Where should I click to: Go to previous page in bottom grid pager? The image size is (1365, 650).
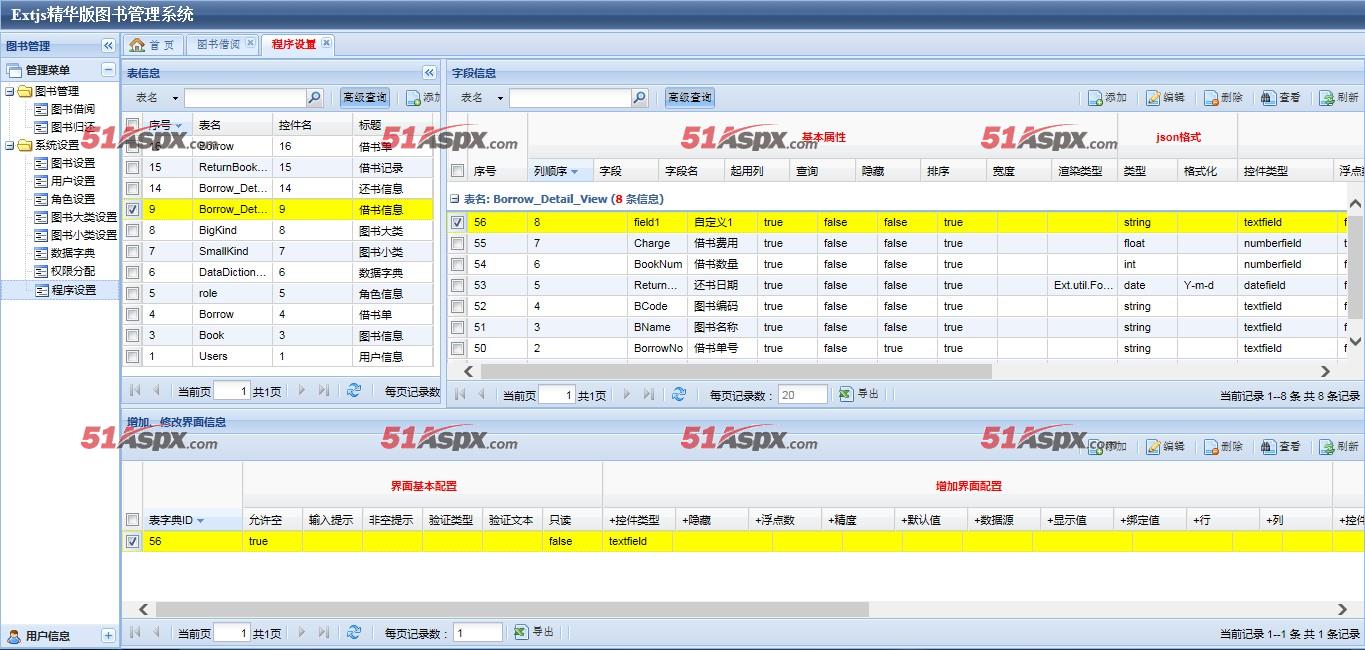point(156,632)
